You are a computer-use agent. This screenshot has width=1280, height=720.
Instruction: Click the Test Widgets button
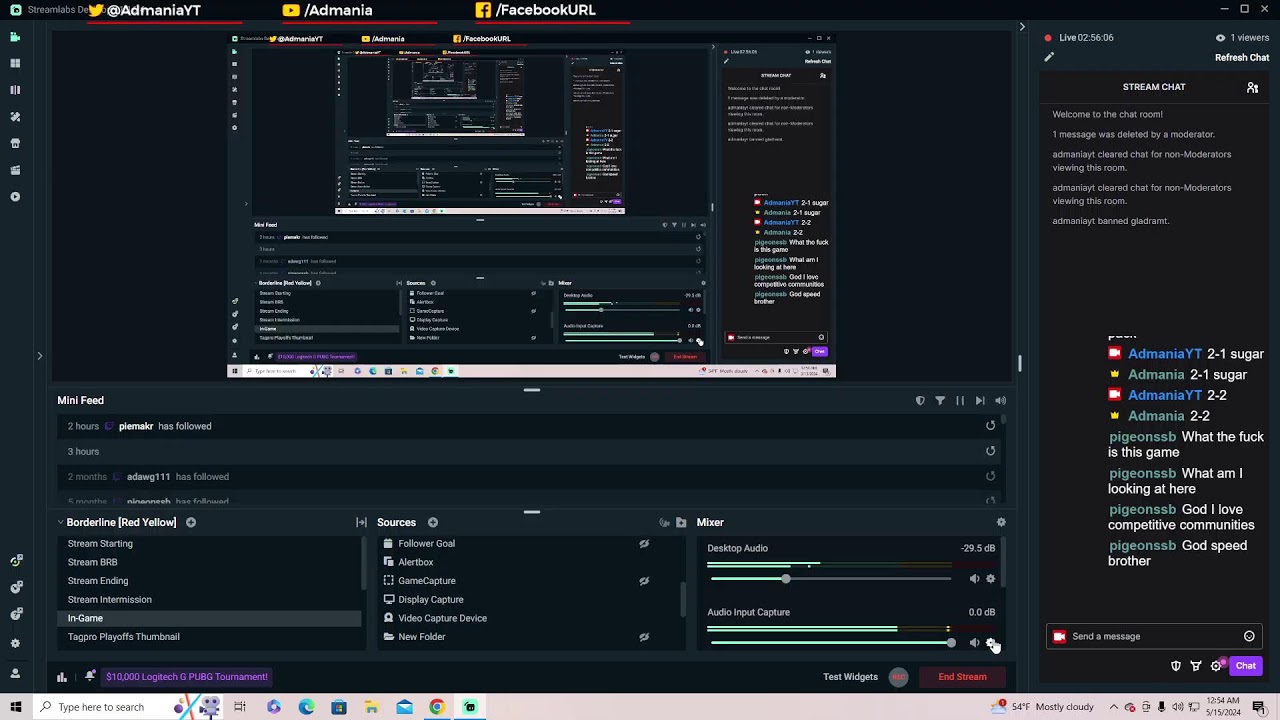click(x=850, y=677)
